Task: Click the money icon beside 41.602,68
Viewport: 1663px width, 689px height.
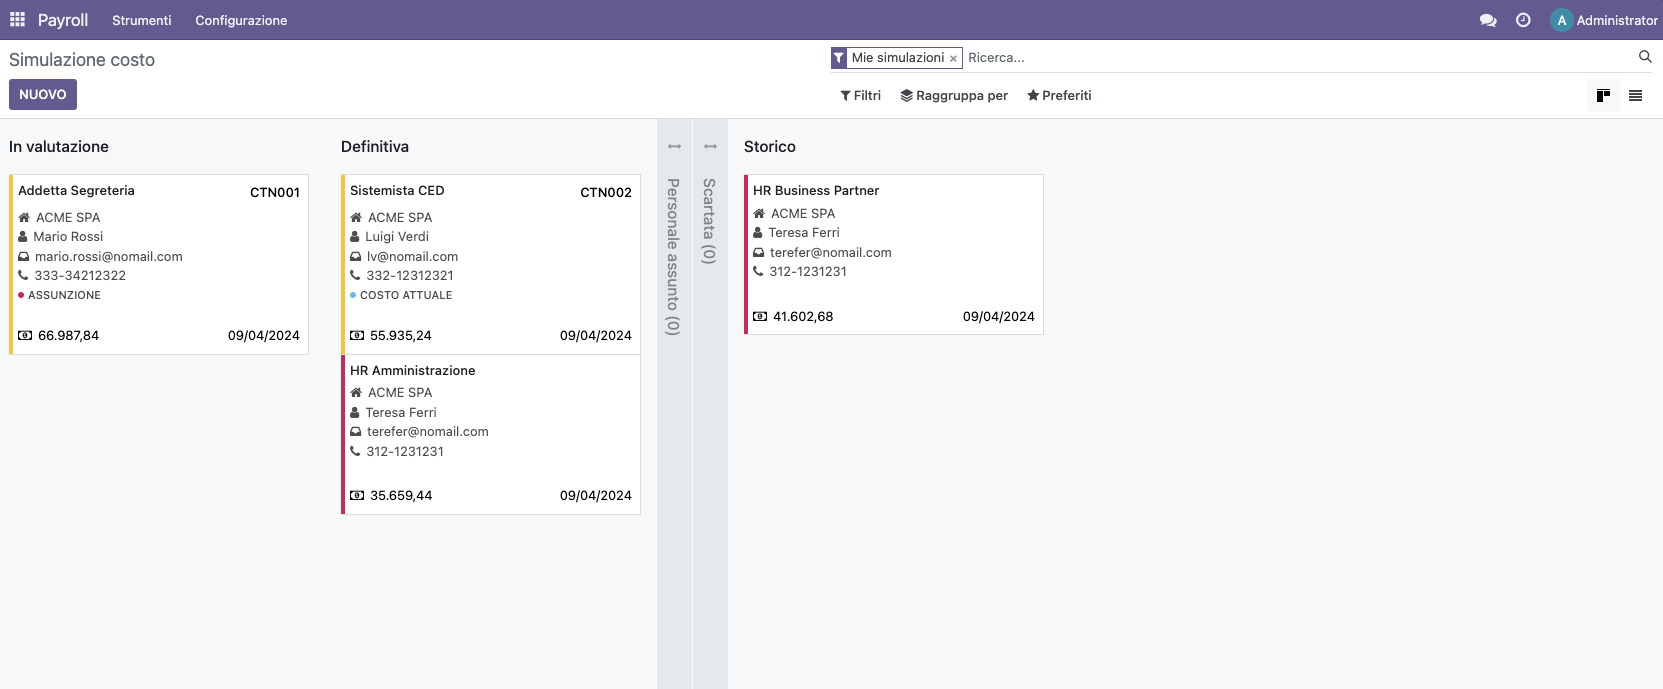Action: [x=760, y=317]
